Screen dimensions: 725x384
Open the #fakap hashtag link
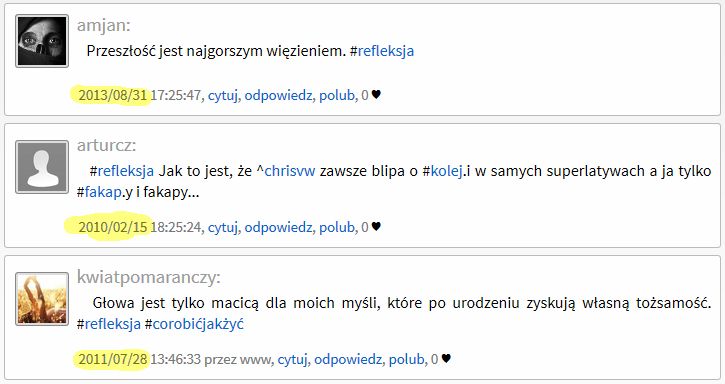99,192
